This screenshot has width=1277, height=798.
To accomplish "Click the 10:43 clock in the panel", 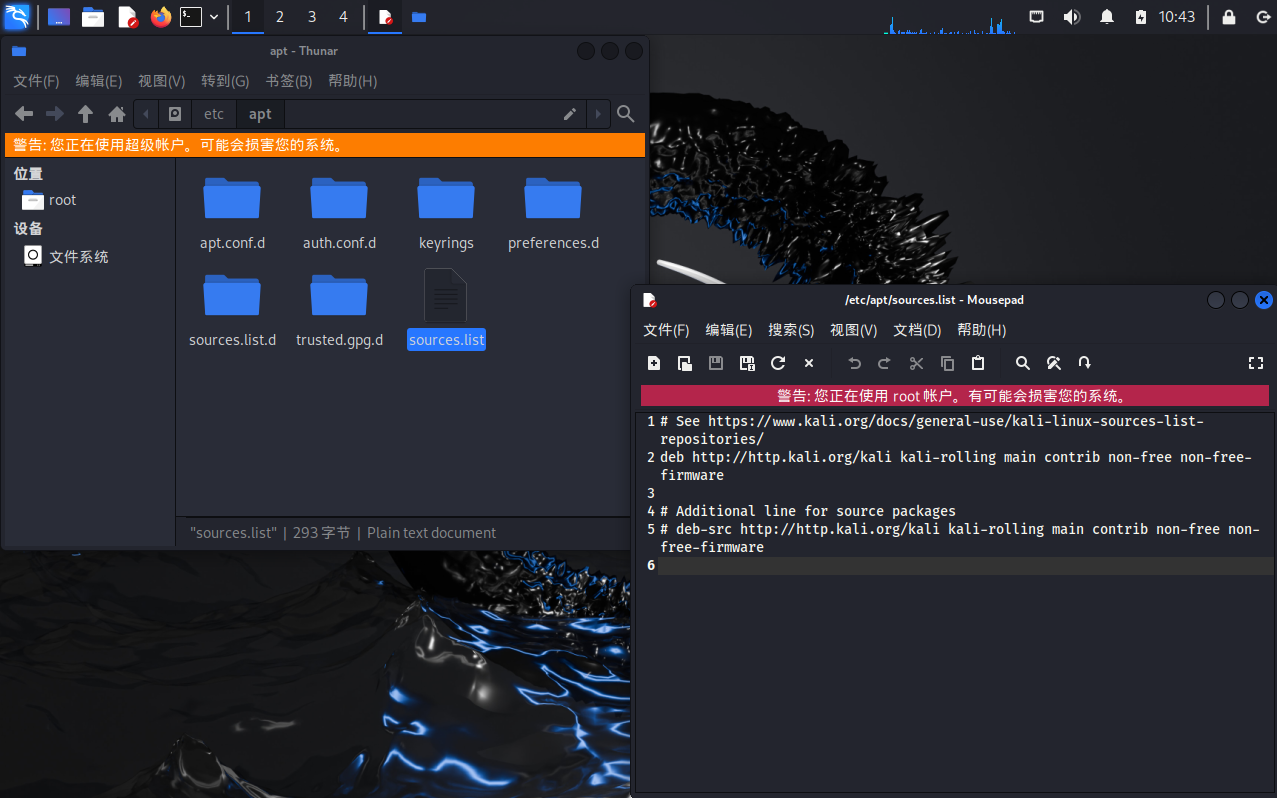I will coord(1177,17).
